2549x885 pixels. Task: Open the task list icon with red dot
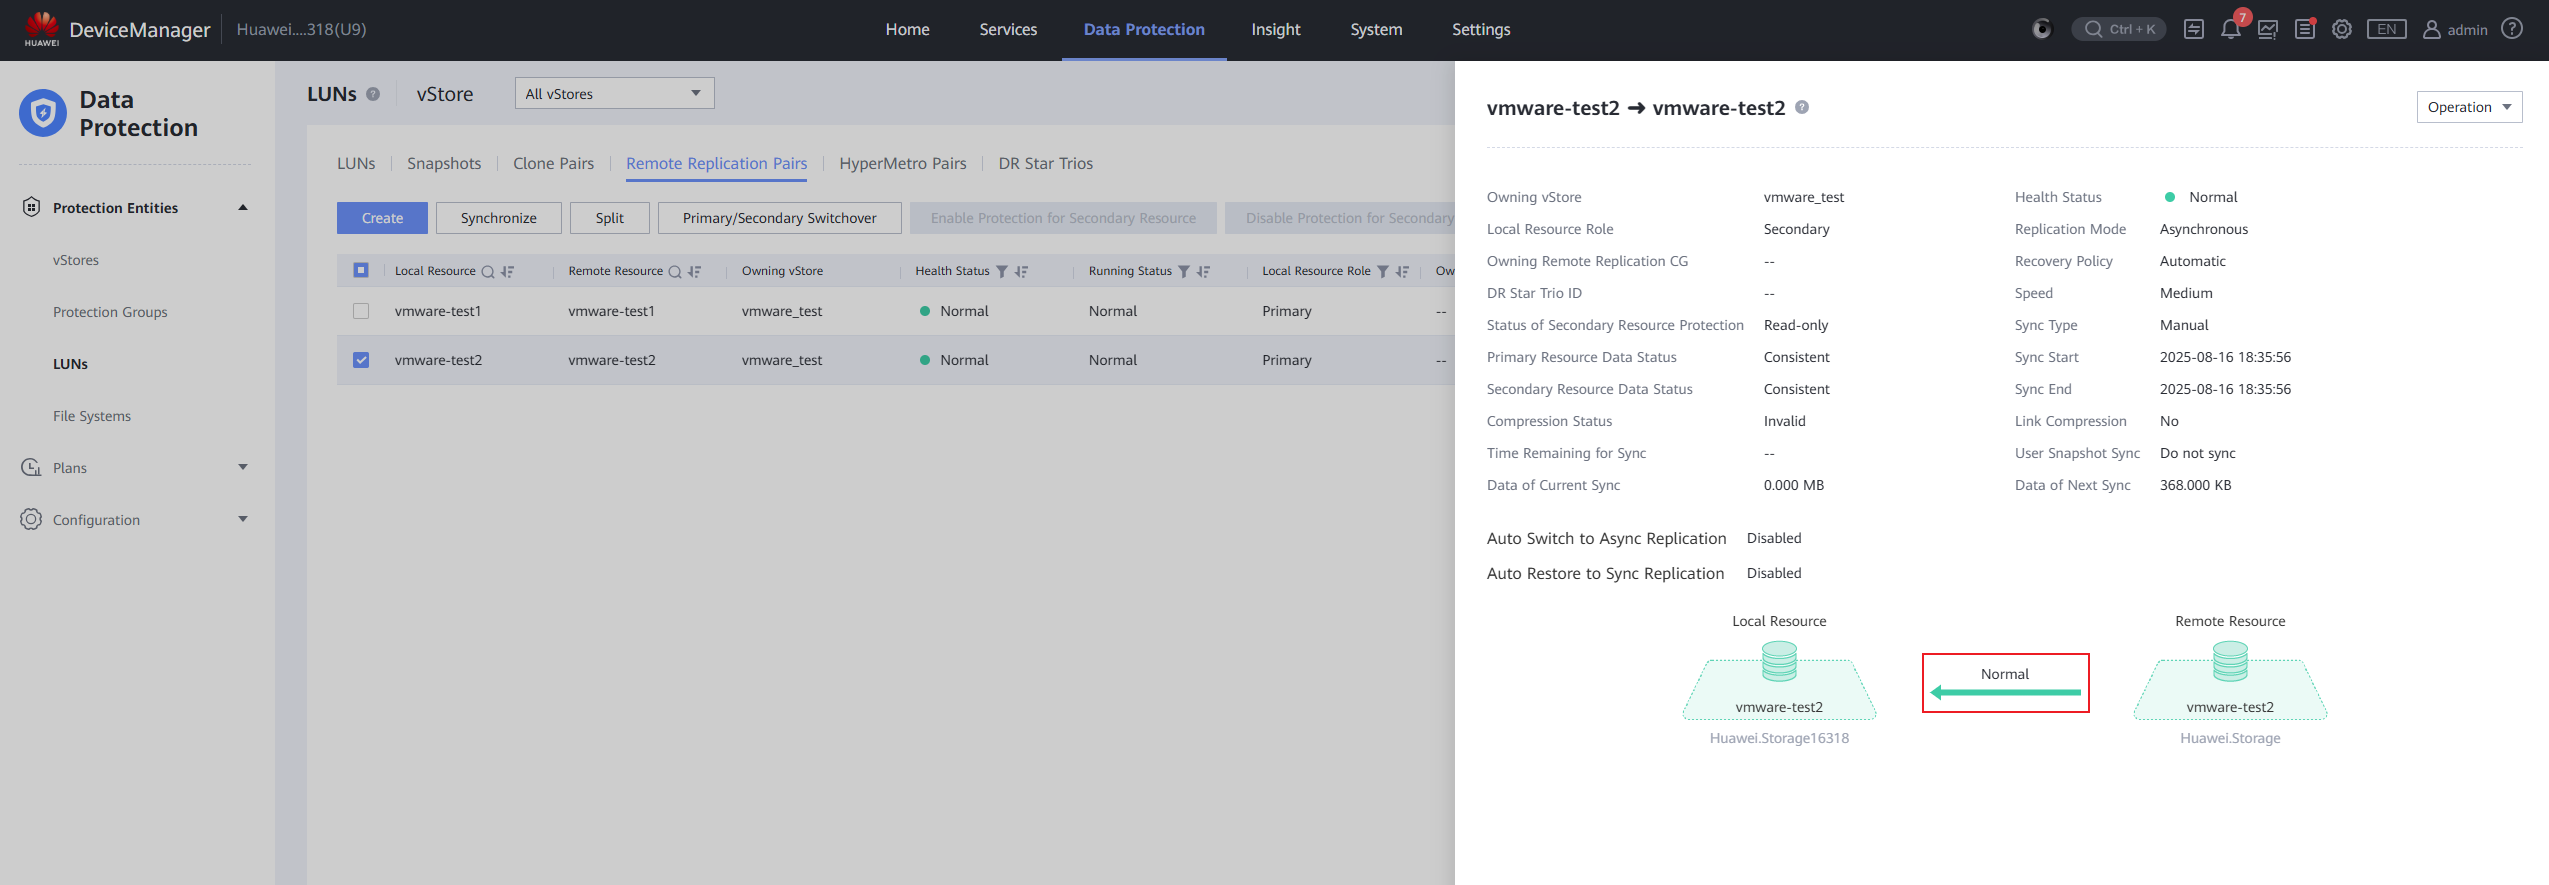click(2305, 29)
